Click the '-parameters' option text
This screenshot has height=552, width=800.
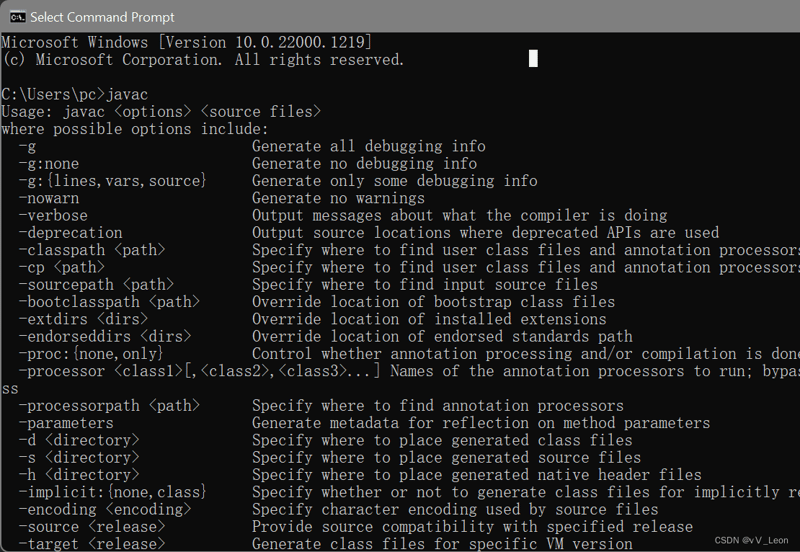[x=66, y=423]
